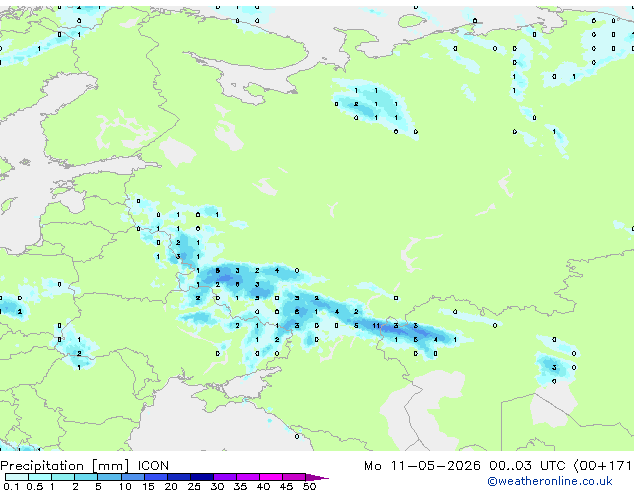Click the 'Precipitation [mm]' title text

pos(64,466)
